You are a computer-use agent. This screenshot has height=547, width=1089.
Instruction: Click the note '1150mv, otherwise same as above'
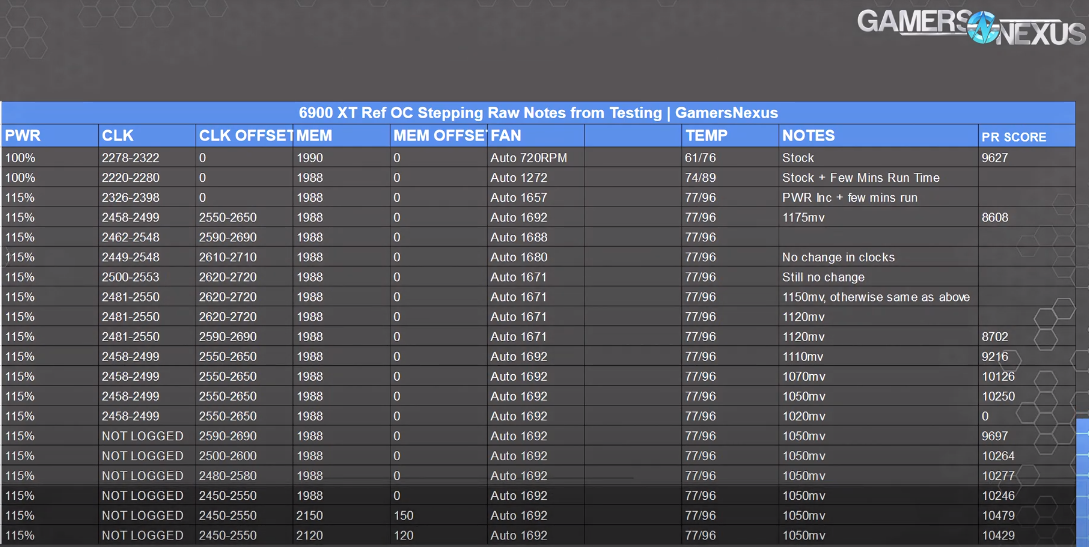click(x=876, y=297)
